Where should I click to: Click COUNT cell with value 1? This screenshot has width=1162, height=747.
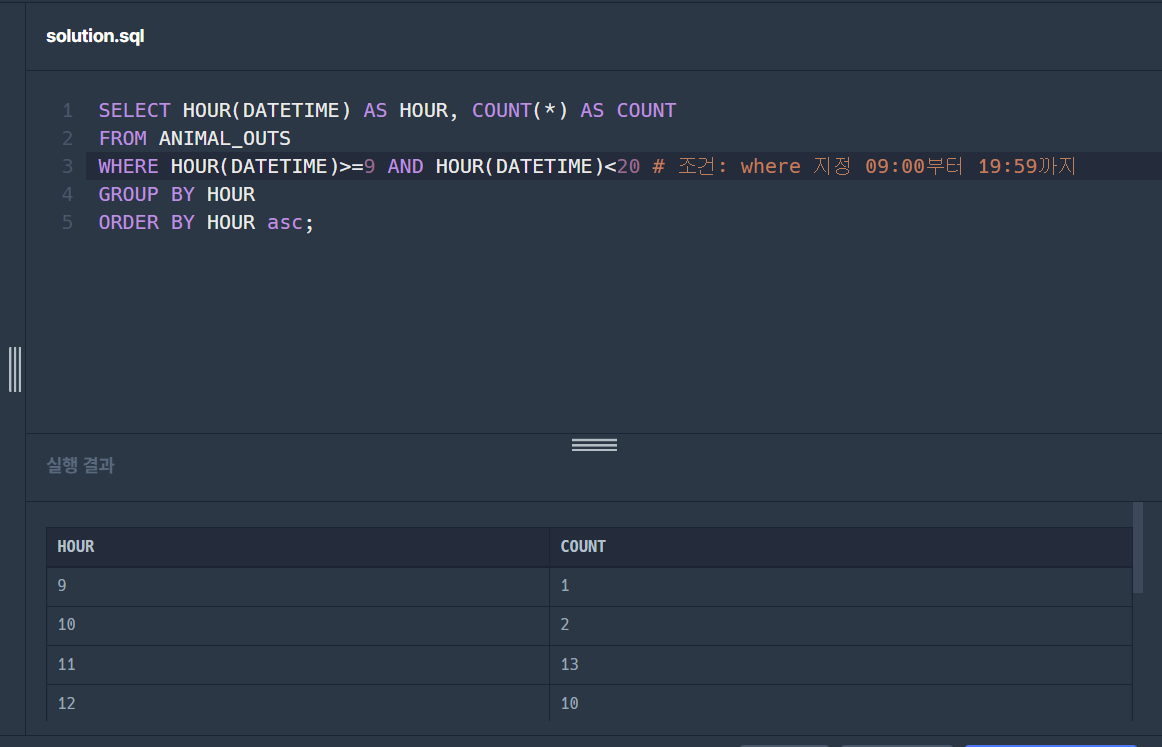(x=840, y=586)
